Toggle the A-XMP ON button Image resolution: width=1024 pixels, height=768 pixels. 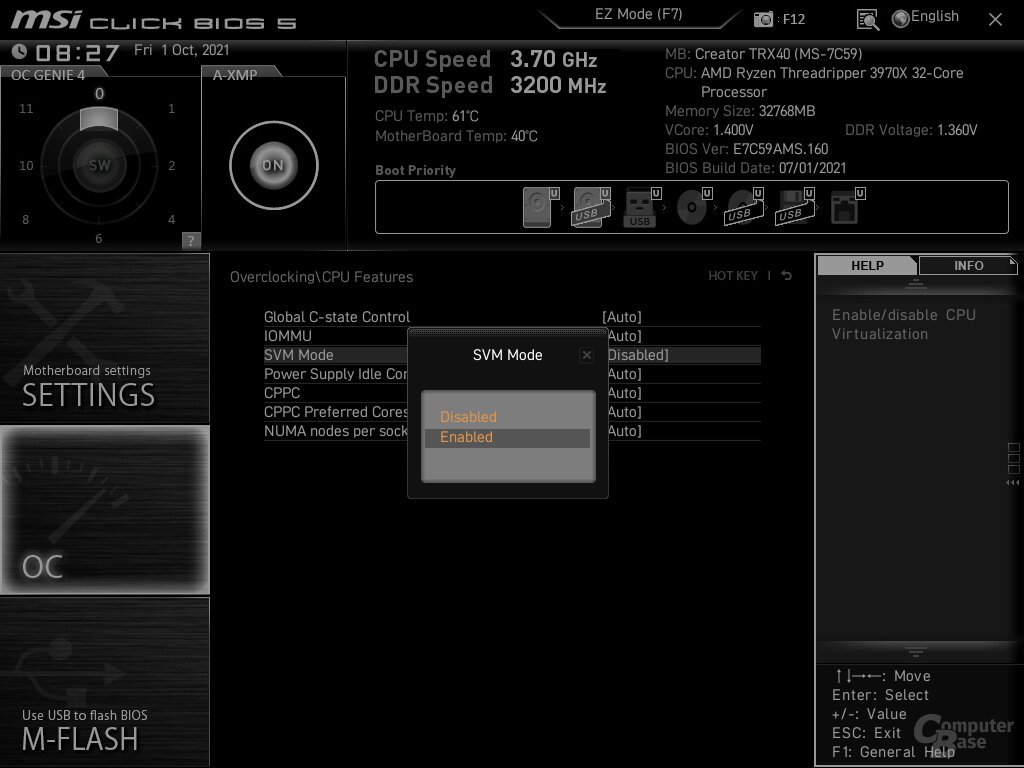click(274, 165)
